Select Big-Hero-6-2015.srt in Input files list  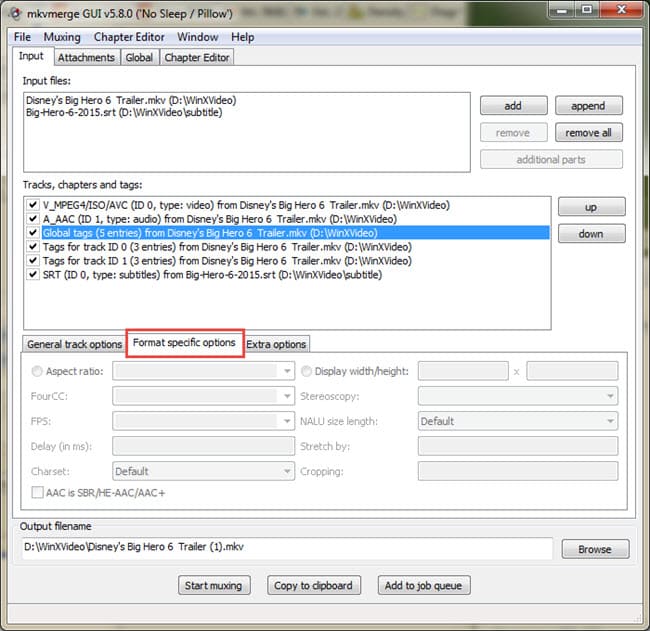tap(125, 113)
